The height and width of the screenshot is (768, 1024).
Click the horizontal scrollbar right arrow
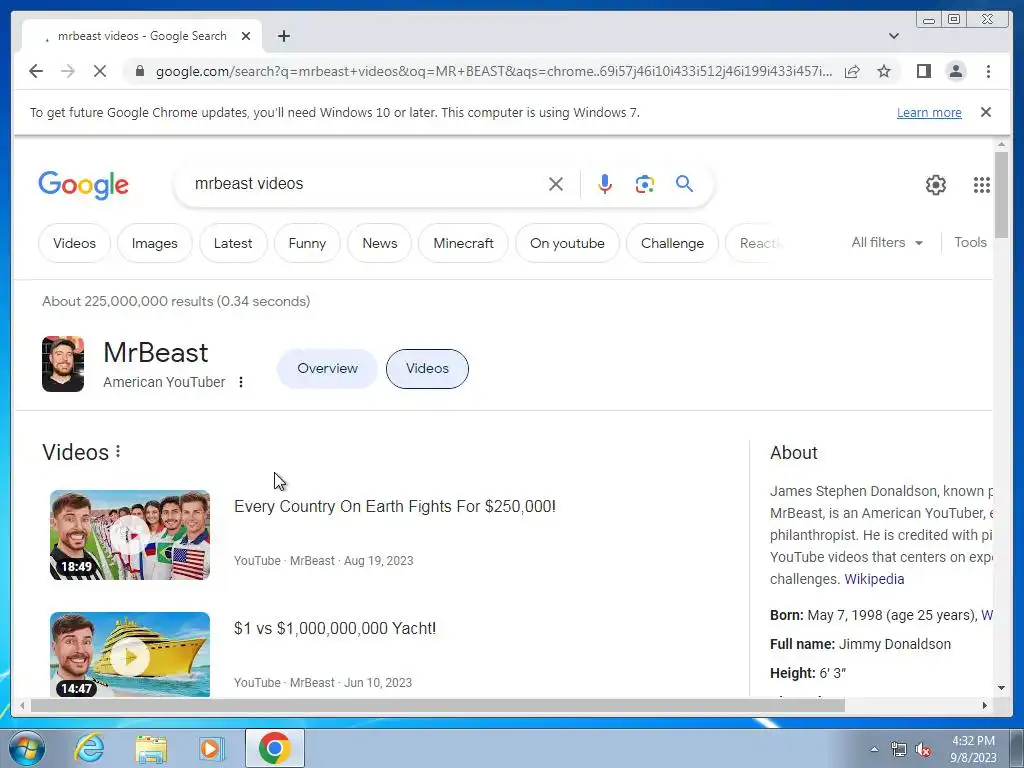point(985,705)
